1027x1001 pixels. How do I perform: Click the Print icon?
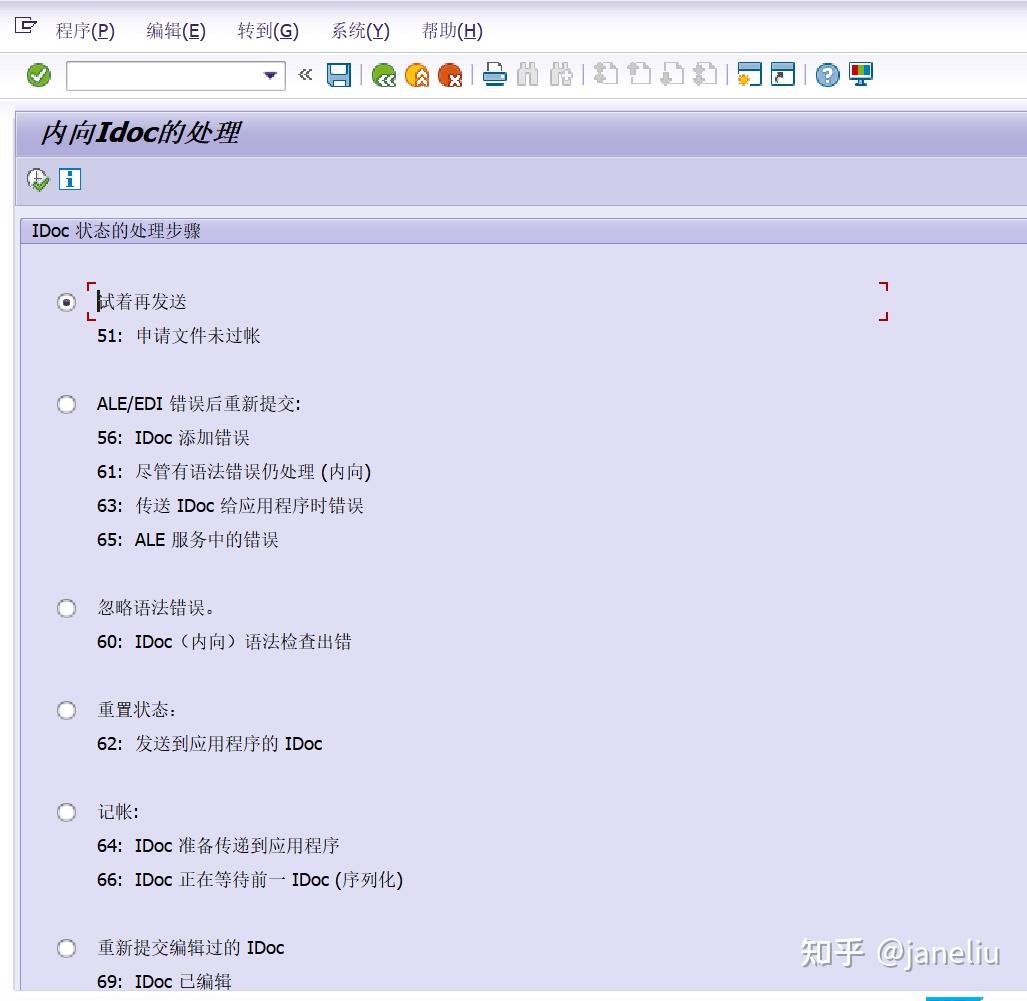[494, 74]
